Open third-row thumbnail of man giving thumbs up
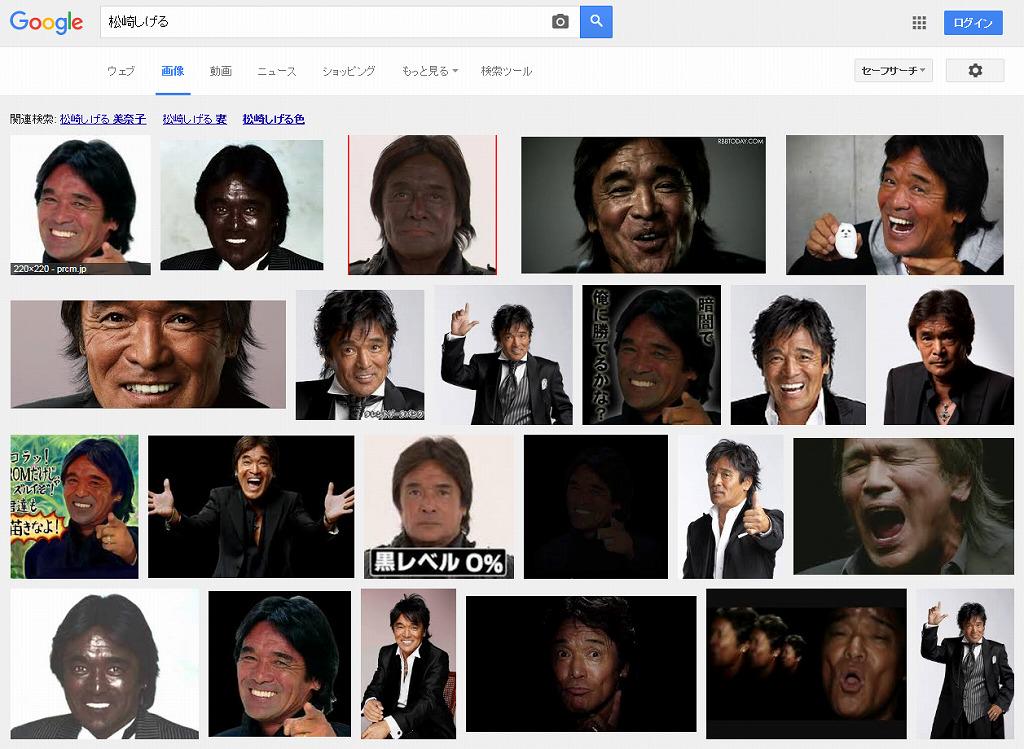The width and height of the screenshot is (1024, 749). point(731,507)
